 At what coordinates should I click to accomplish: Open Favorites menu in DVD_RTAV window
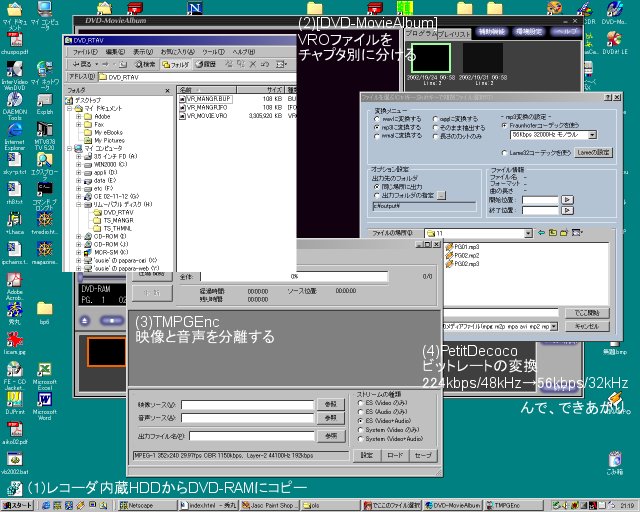[177, 52]
